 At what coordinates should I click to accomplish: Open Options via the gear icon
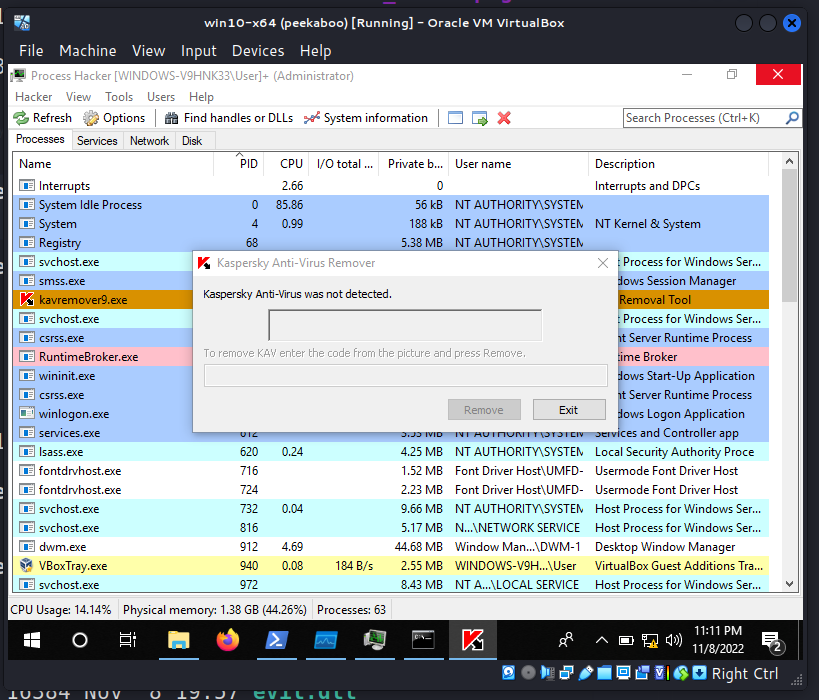[91, 118]
